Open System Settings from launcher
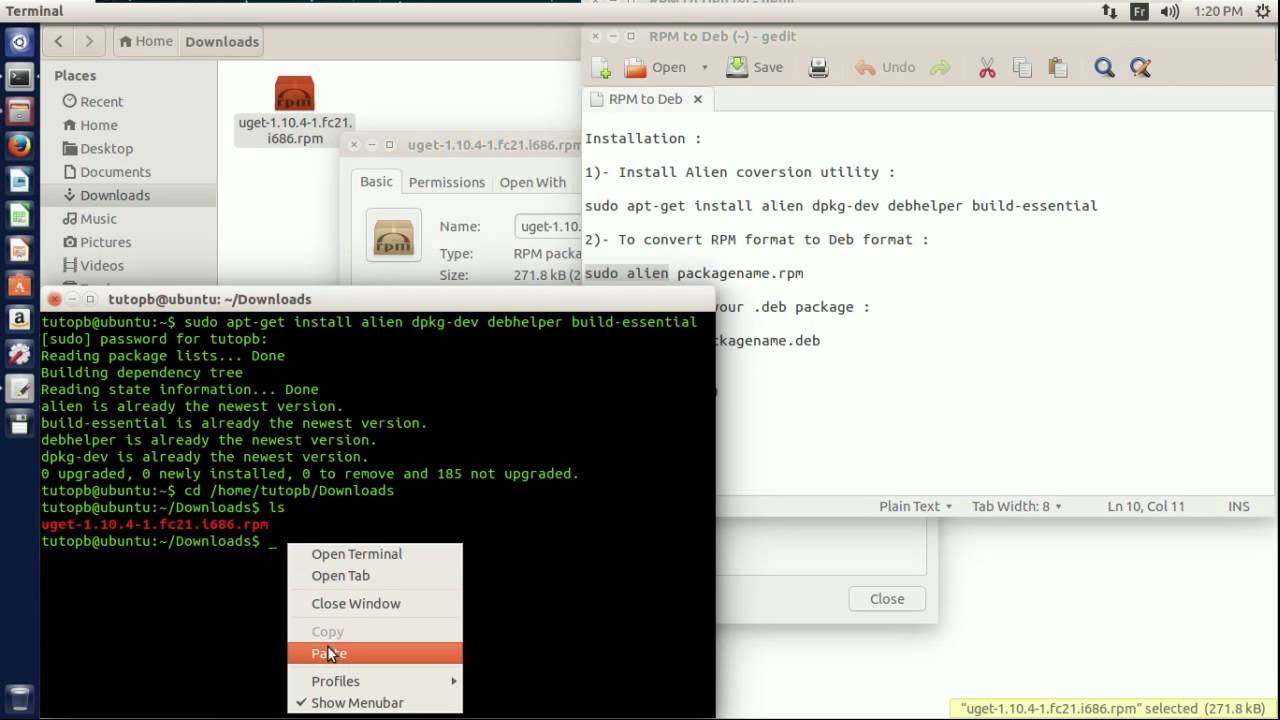 pyautogui.click(x=20, y=354)
